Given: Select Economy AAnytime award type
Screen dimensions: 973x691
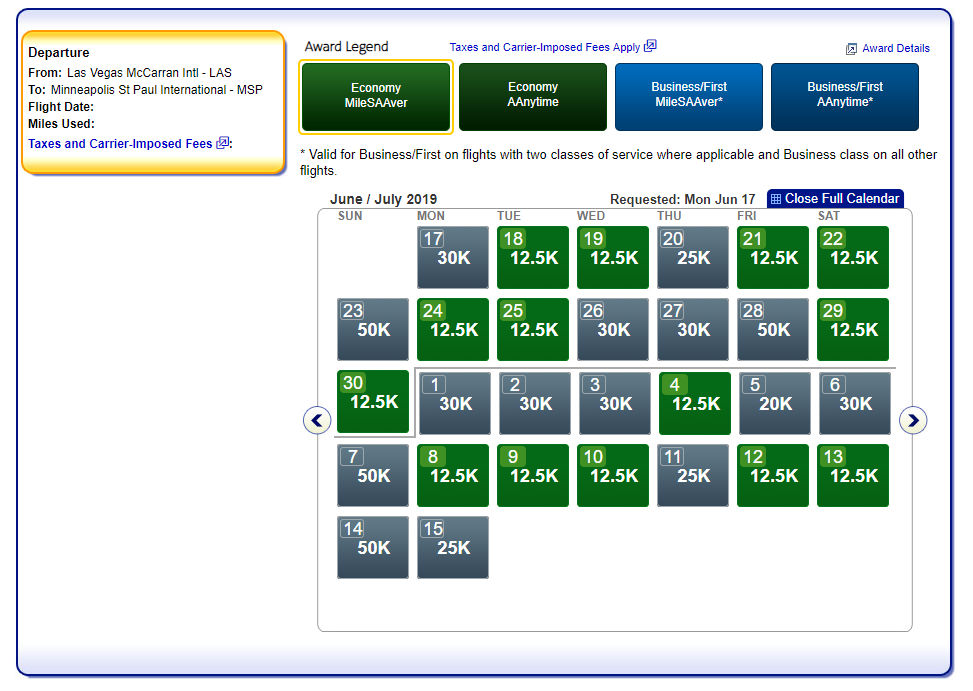Looking at the screenshot, I should point(533,96).
